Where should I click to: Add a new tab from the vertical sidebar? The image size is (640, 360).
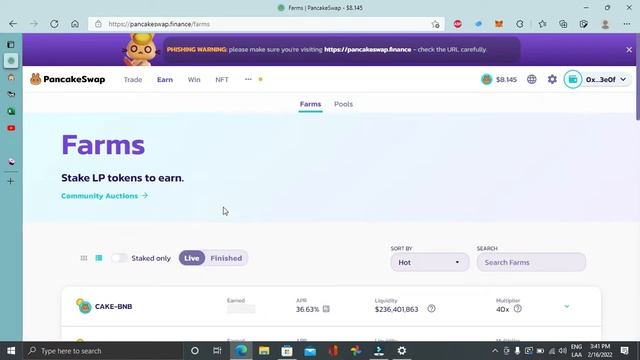pos(11,181)
